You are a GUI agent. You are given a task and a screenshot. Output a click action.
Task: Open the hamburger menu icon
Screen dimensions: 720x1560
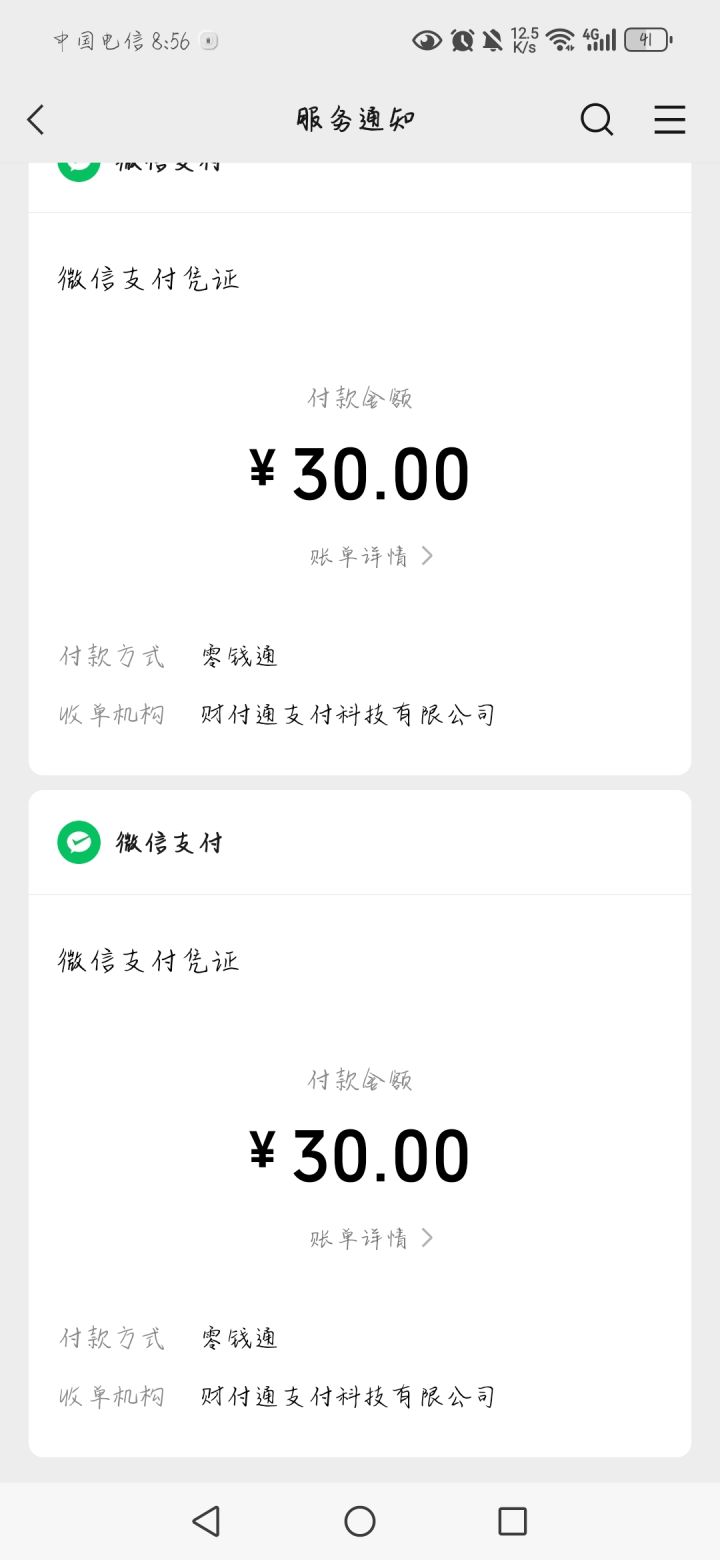(x=670, y=120)
